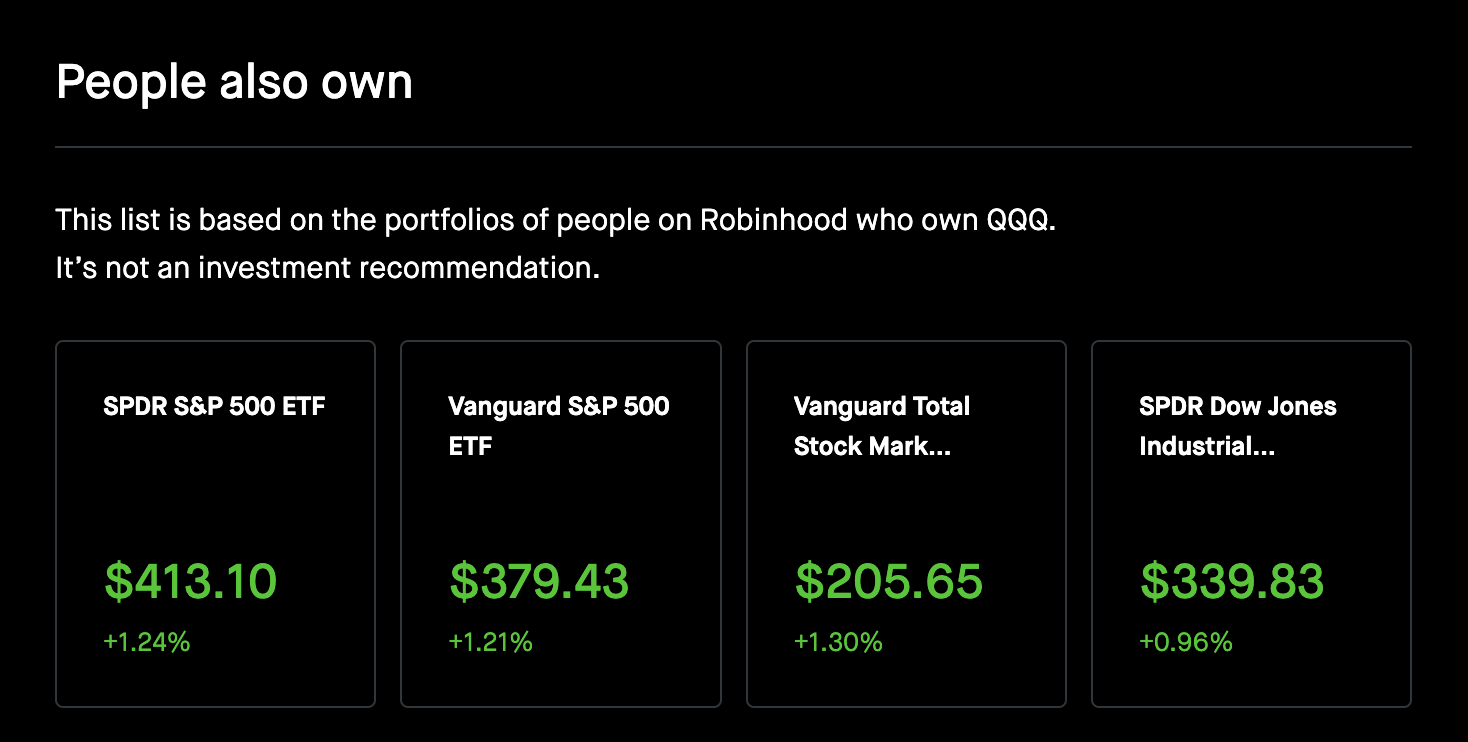This screenshot has height=742, width=1468.
Task: Open the SPDR Dow Jones Industrial... title
Action: click(x=1237, y=425)
